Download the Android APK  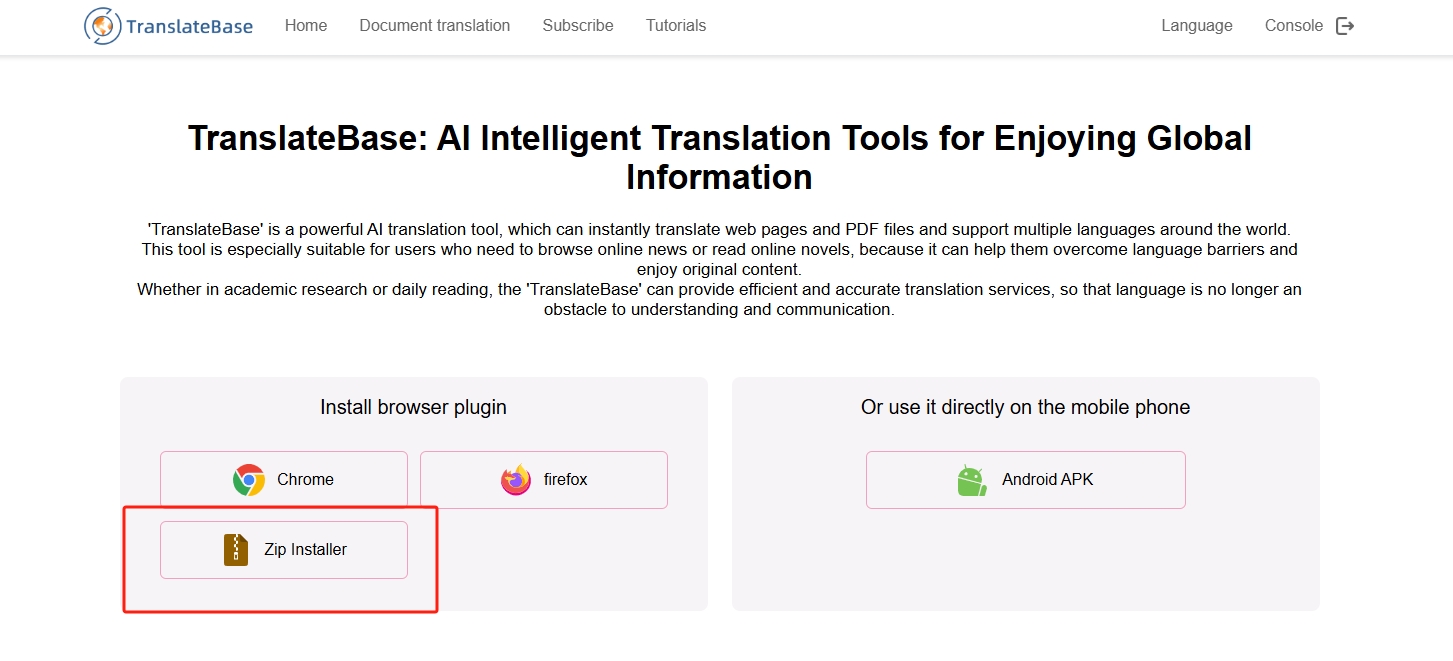coord(1026,480)
